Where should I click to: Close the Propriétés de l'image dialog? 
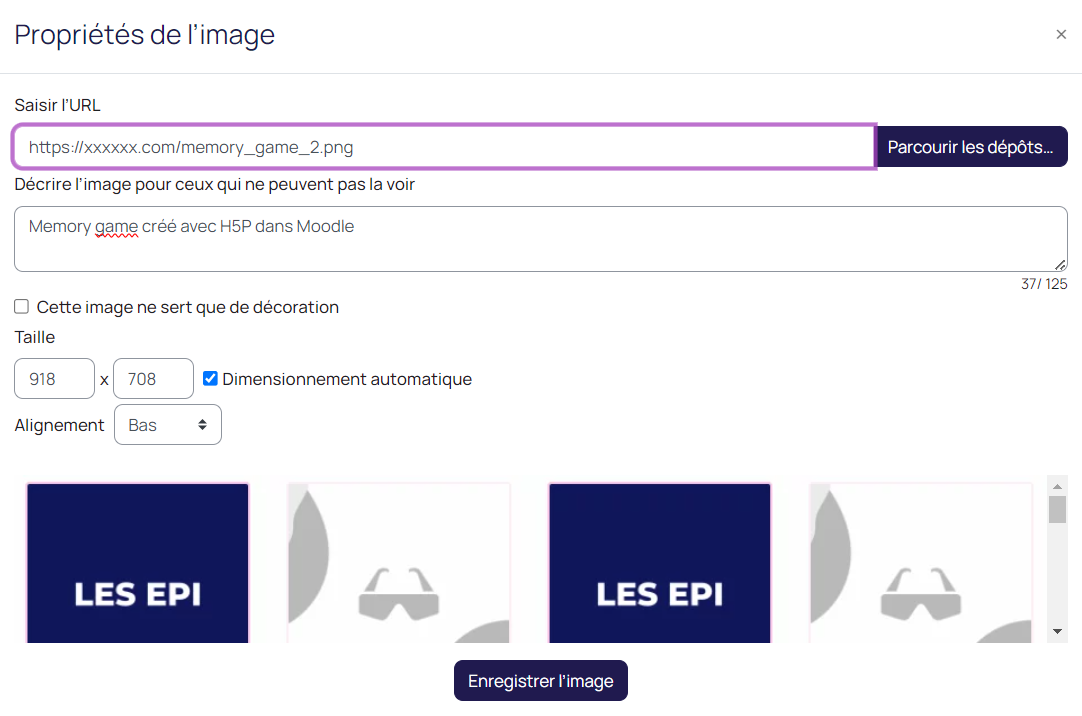click(x=1061, y=34)
